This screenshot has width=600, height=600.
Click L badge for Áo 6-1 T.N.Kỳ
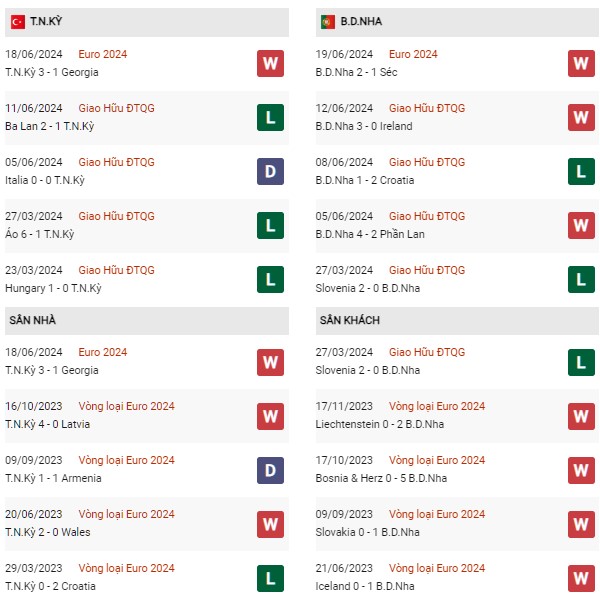click(271, 225)
